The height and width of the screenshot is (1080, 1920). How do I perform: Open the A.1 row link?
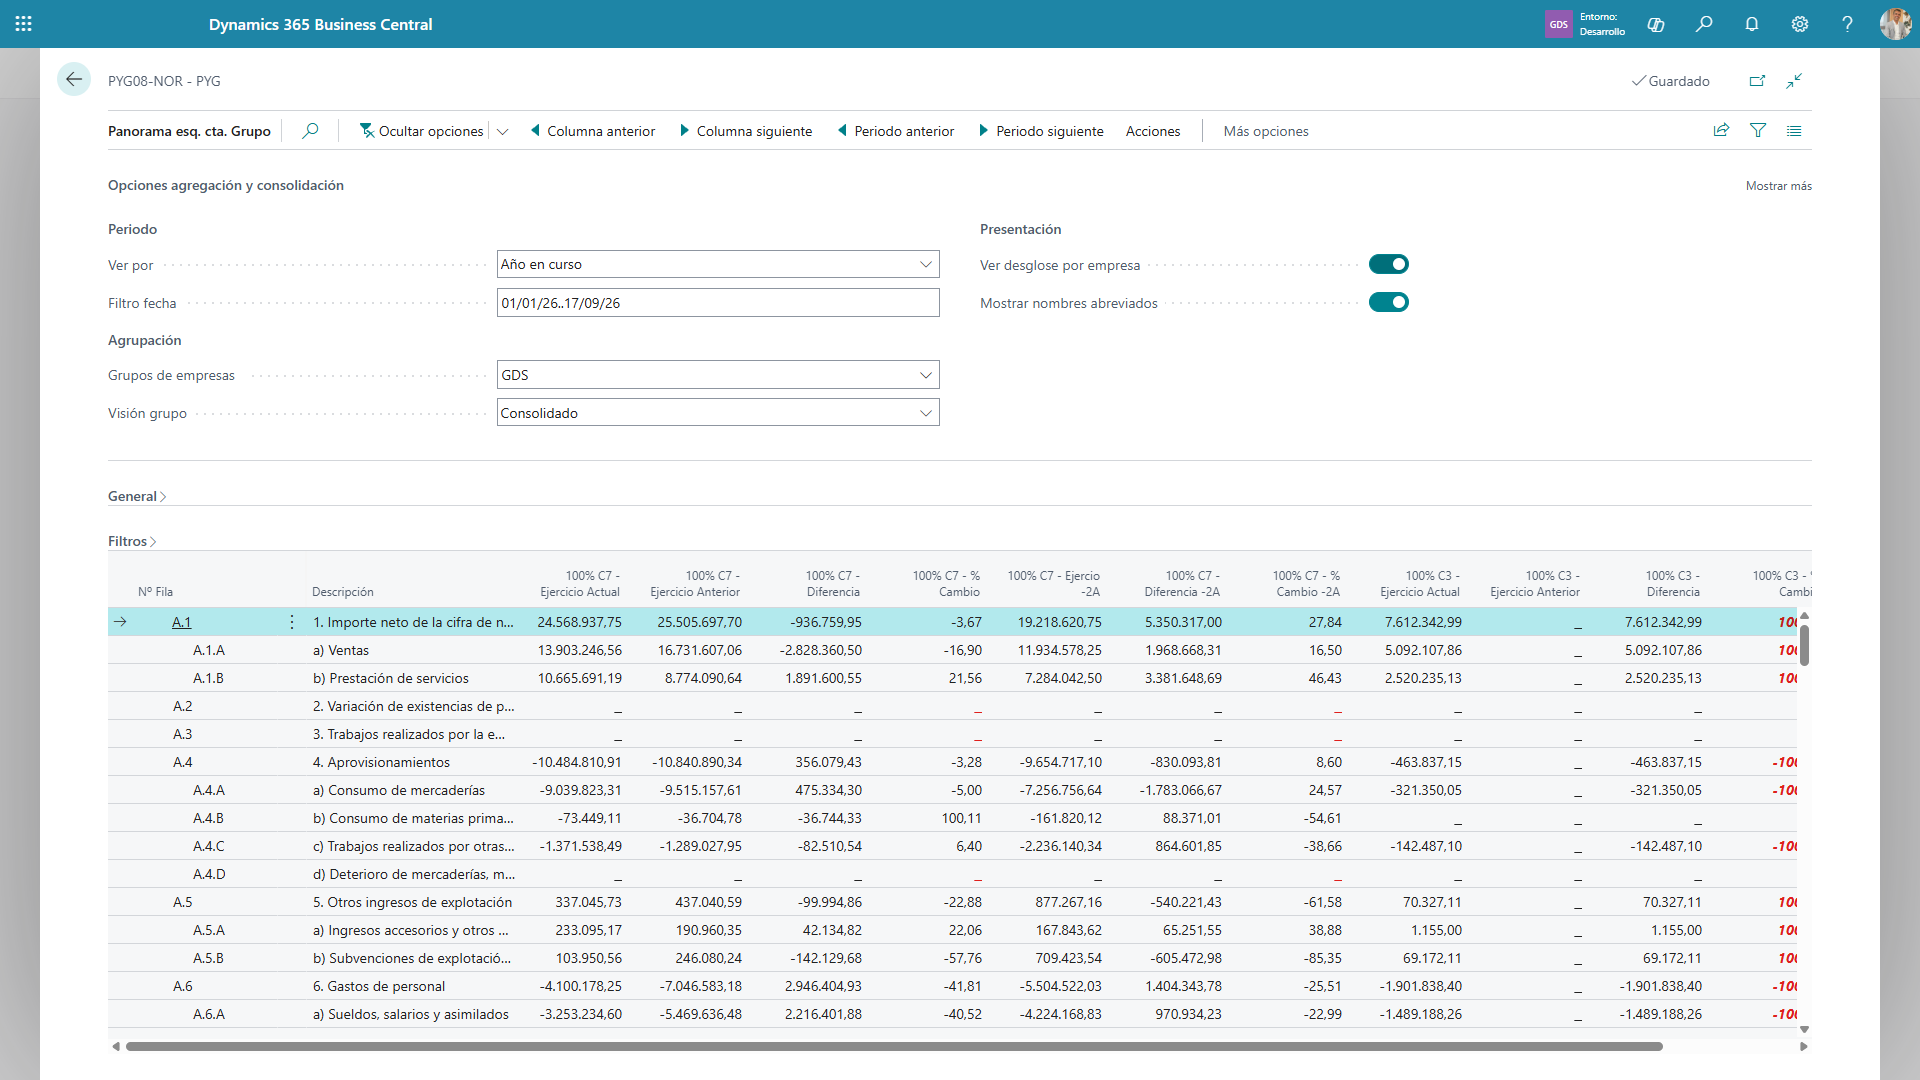(x=181, y=622)
